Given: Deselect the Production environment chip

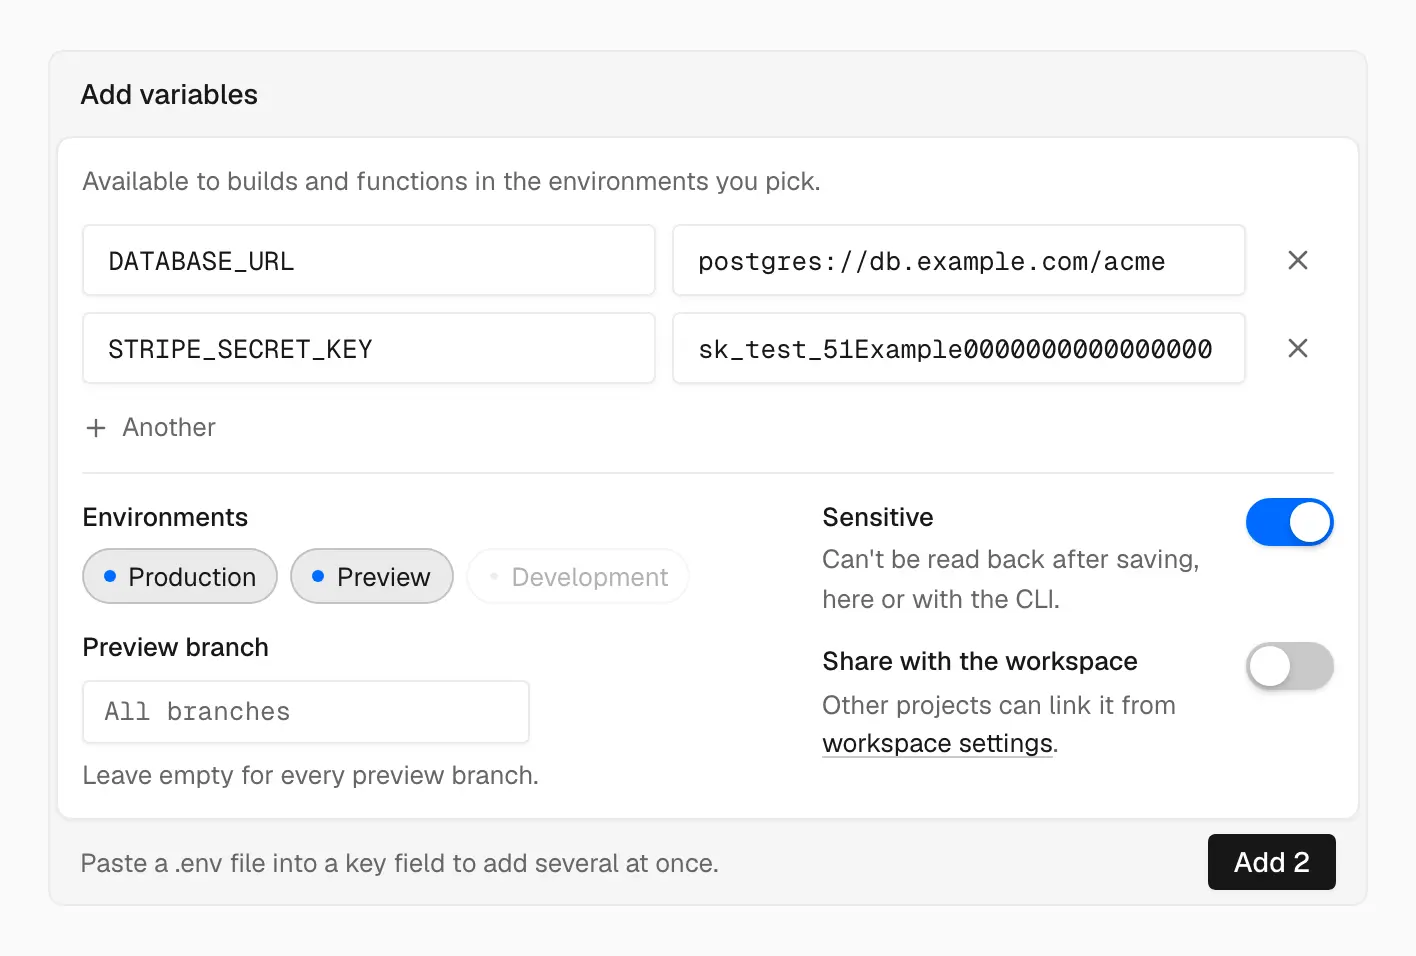Looking at the screenshot, I should pyautogui.click(x=180, y=576).
